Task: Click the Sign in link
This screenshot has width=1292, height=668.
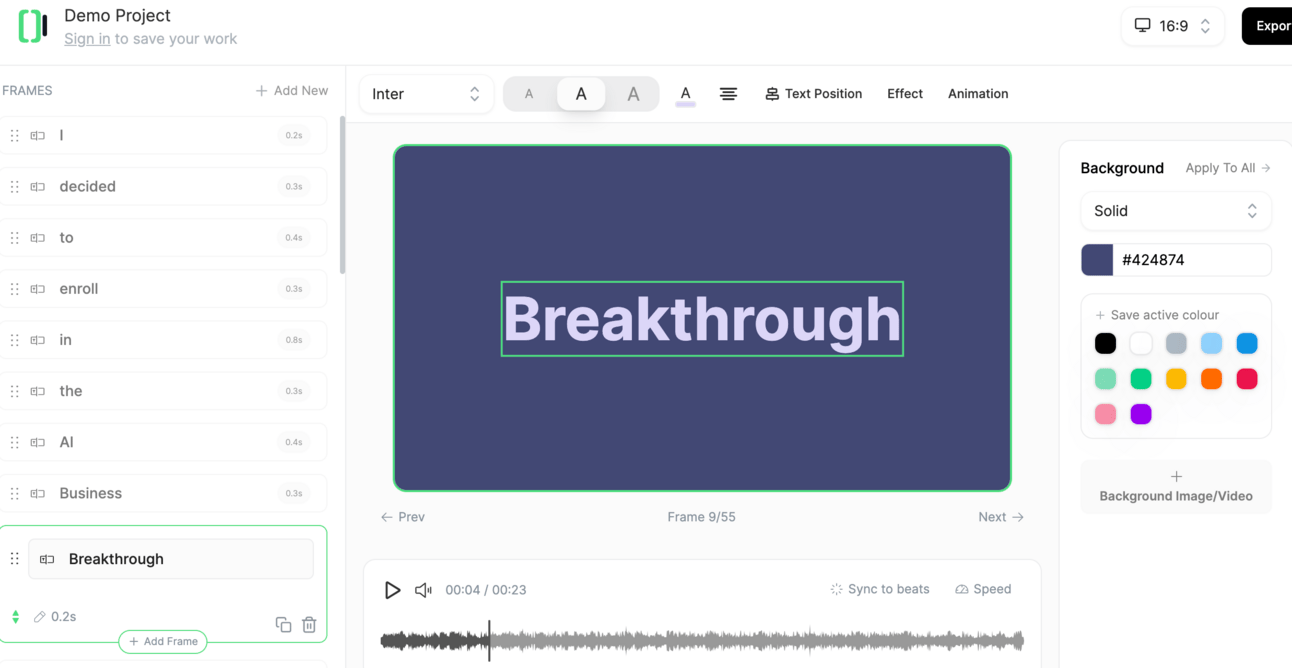Action: click(x=87, y=39)
